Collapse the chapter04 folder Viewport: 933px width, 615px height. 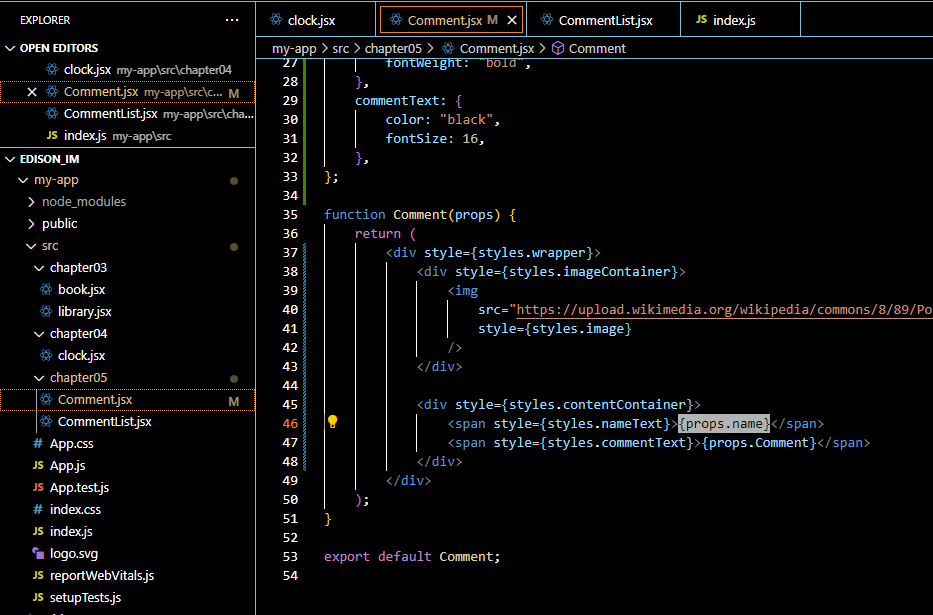(x=39, y=334)
